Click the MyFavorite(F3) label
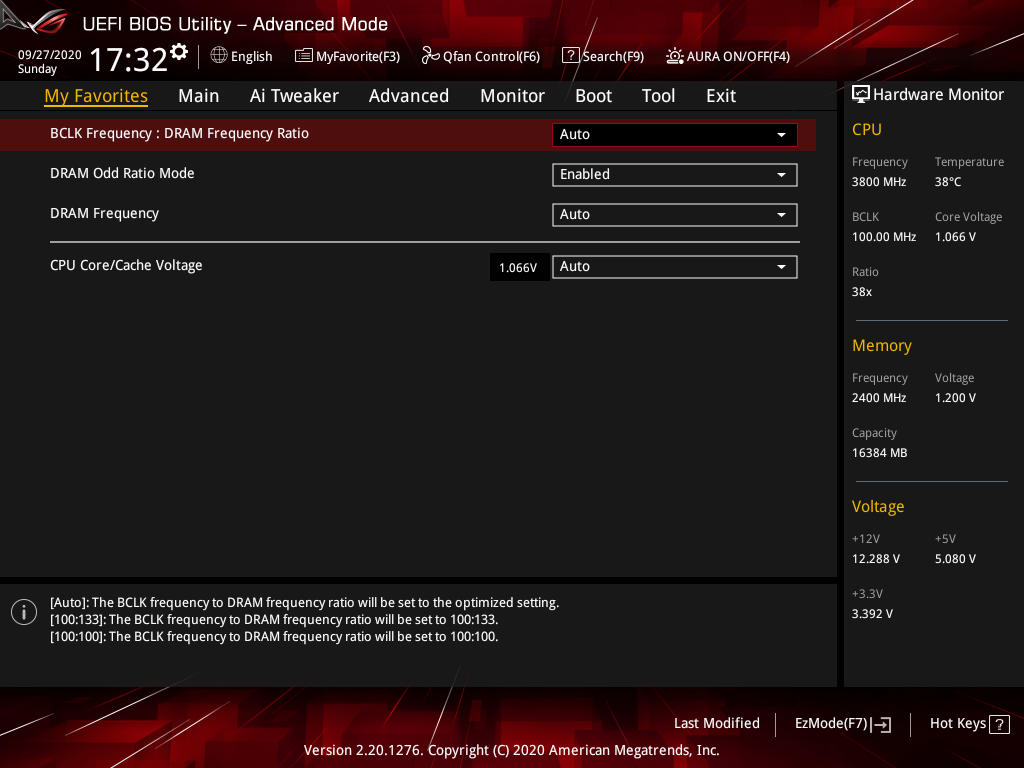The height and width of the screenshot is (768, 1024). coord(358,57)
